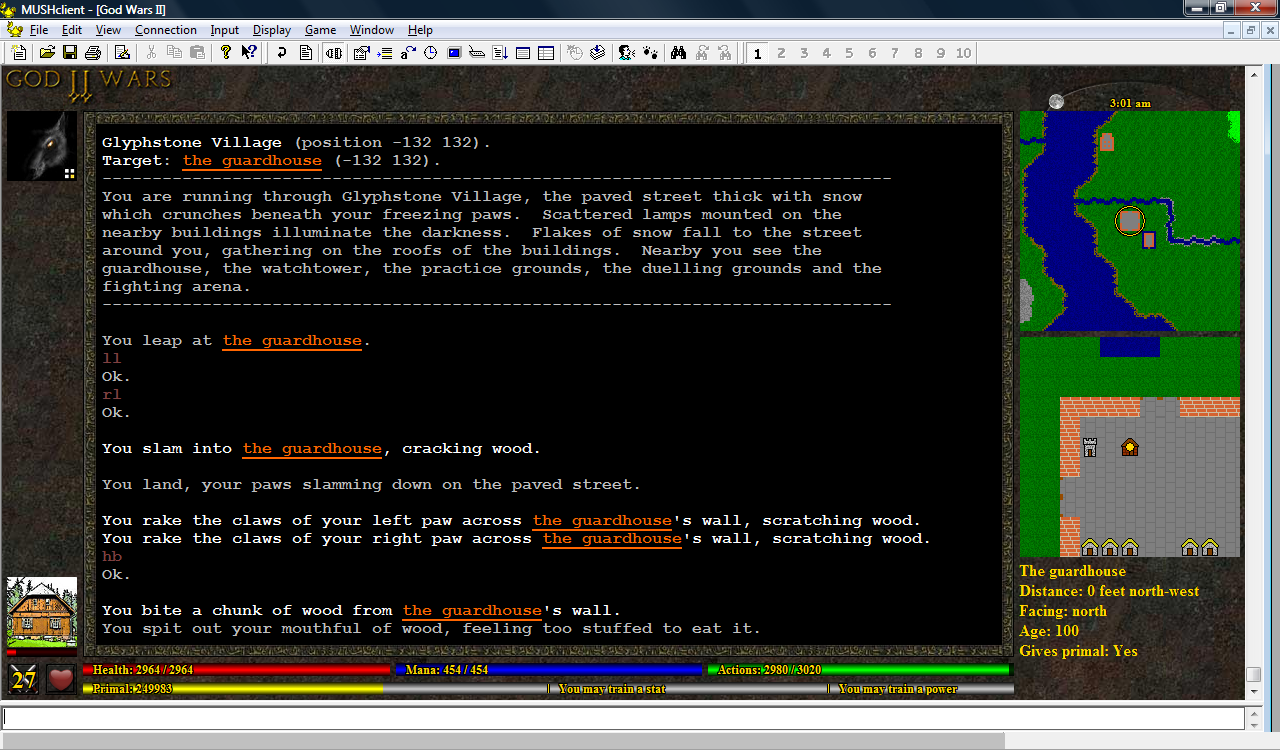Open the Game menu
The height and width of the screenshot is (750, 1280).
(320, 30)
